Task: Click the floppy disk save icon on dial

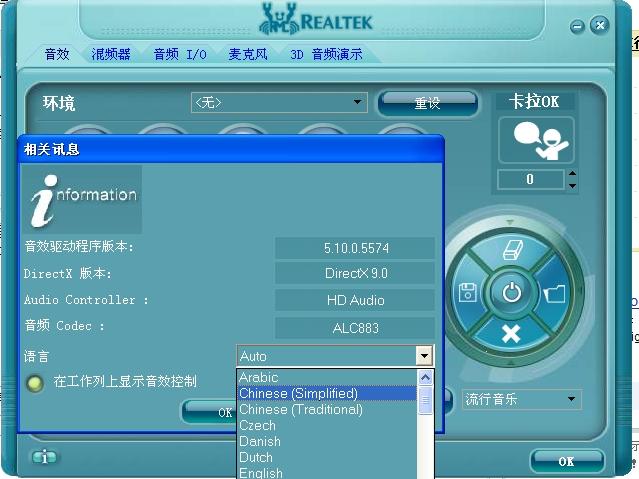Action: [x=467, y=292]
